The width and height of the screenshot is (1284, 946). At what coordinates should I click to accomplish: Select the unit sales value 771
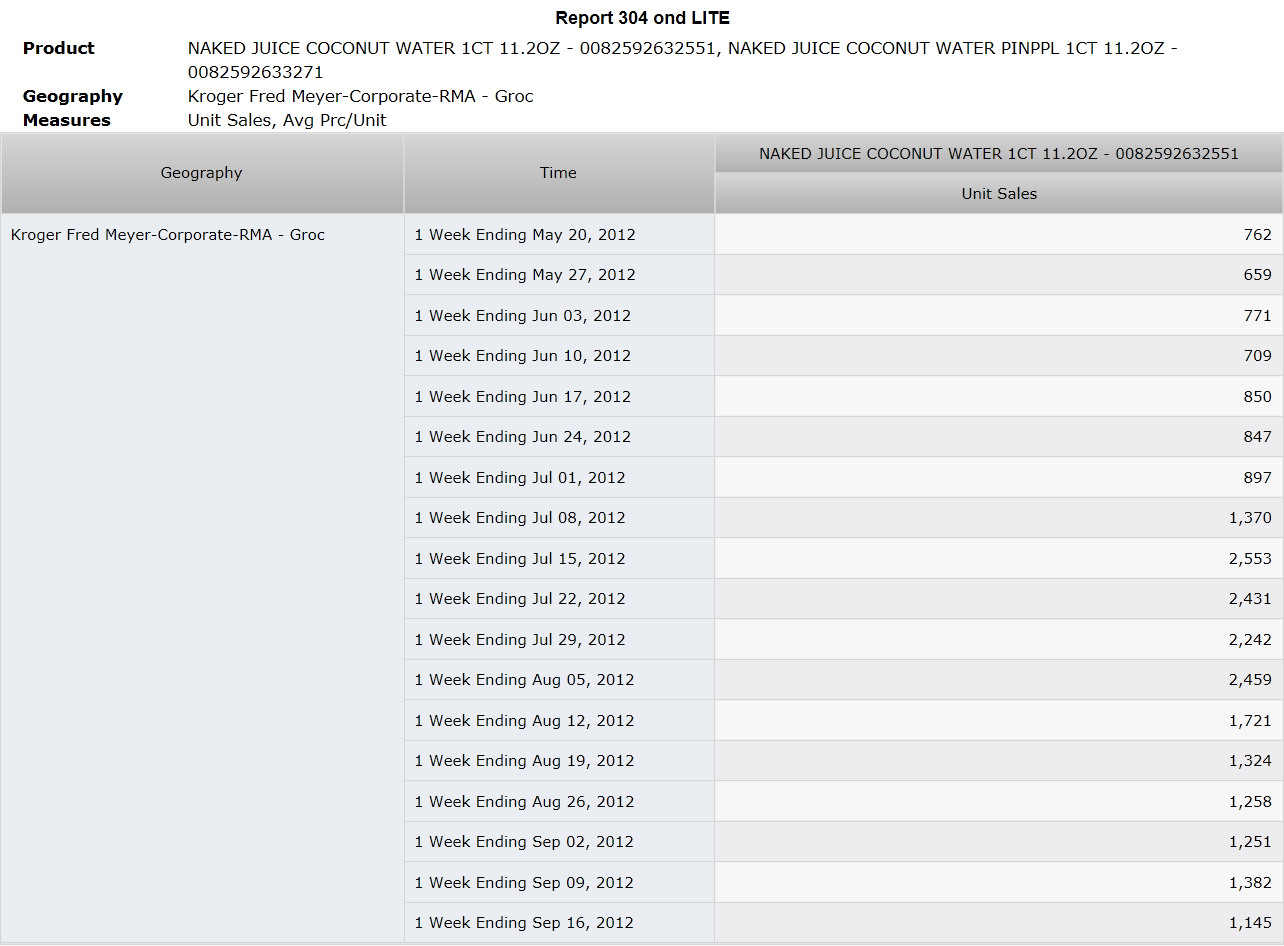(999, 315)
